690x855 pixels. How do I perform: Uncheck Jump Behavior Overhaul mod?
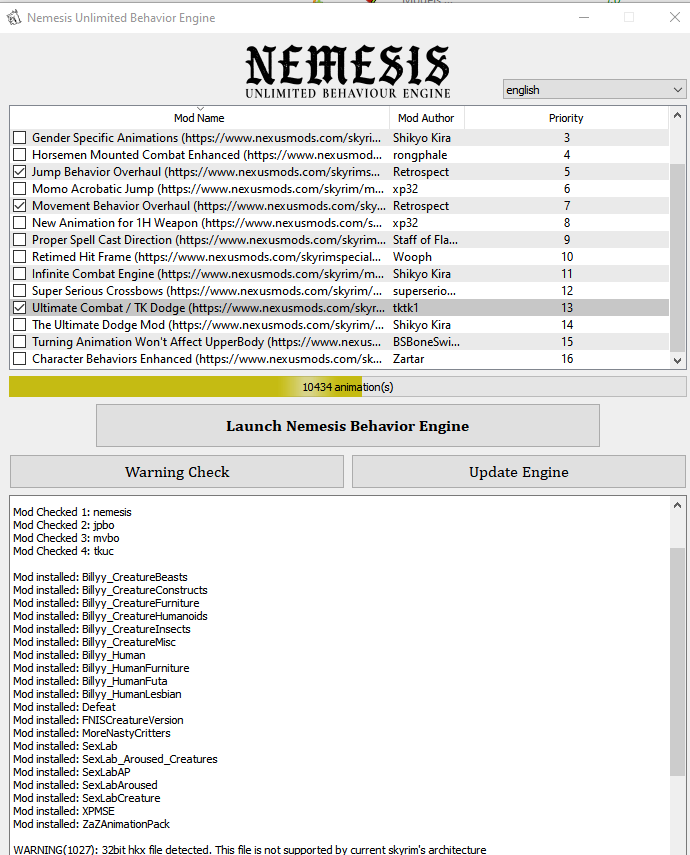point(20,172)
